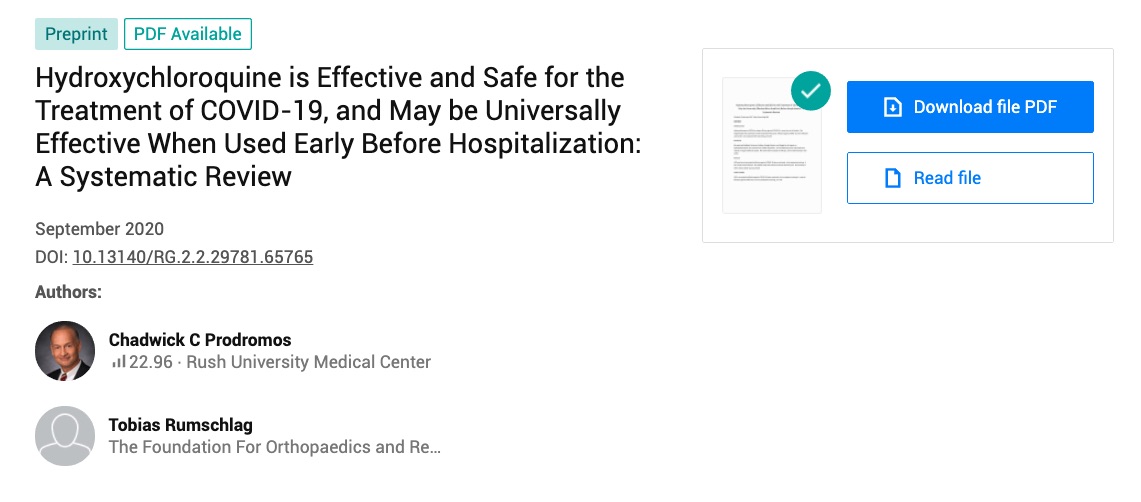Click the document icon beside Read file
Screen dimensions: 1141x502
tap(893, 178)
